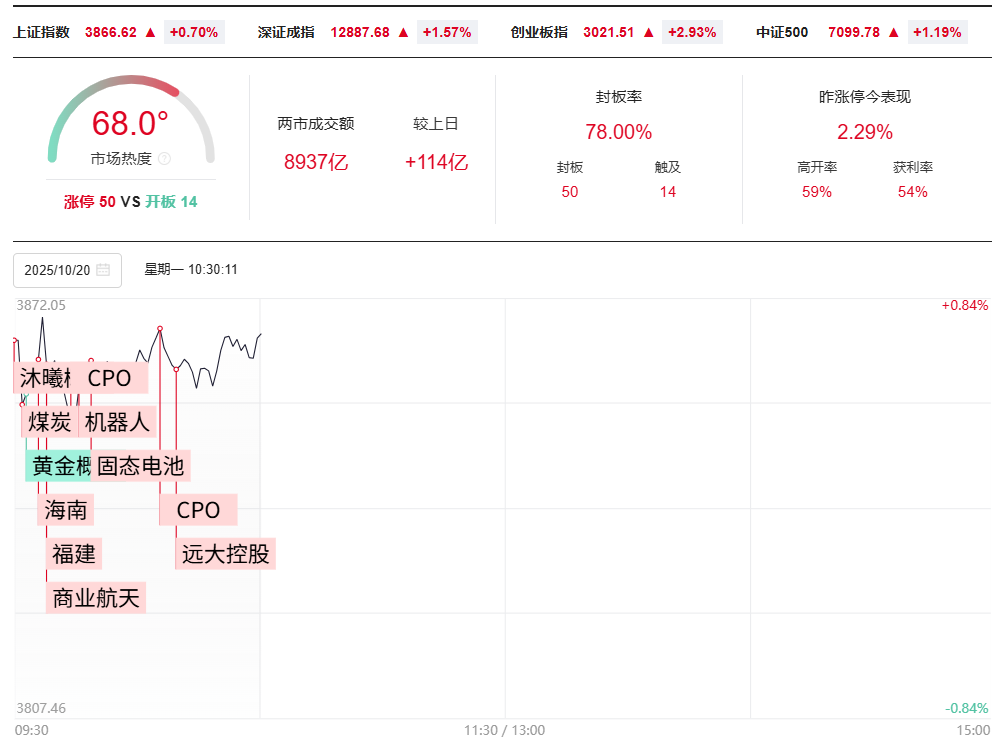Click the up arrow next to 深证成指 value

404,32
